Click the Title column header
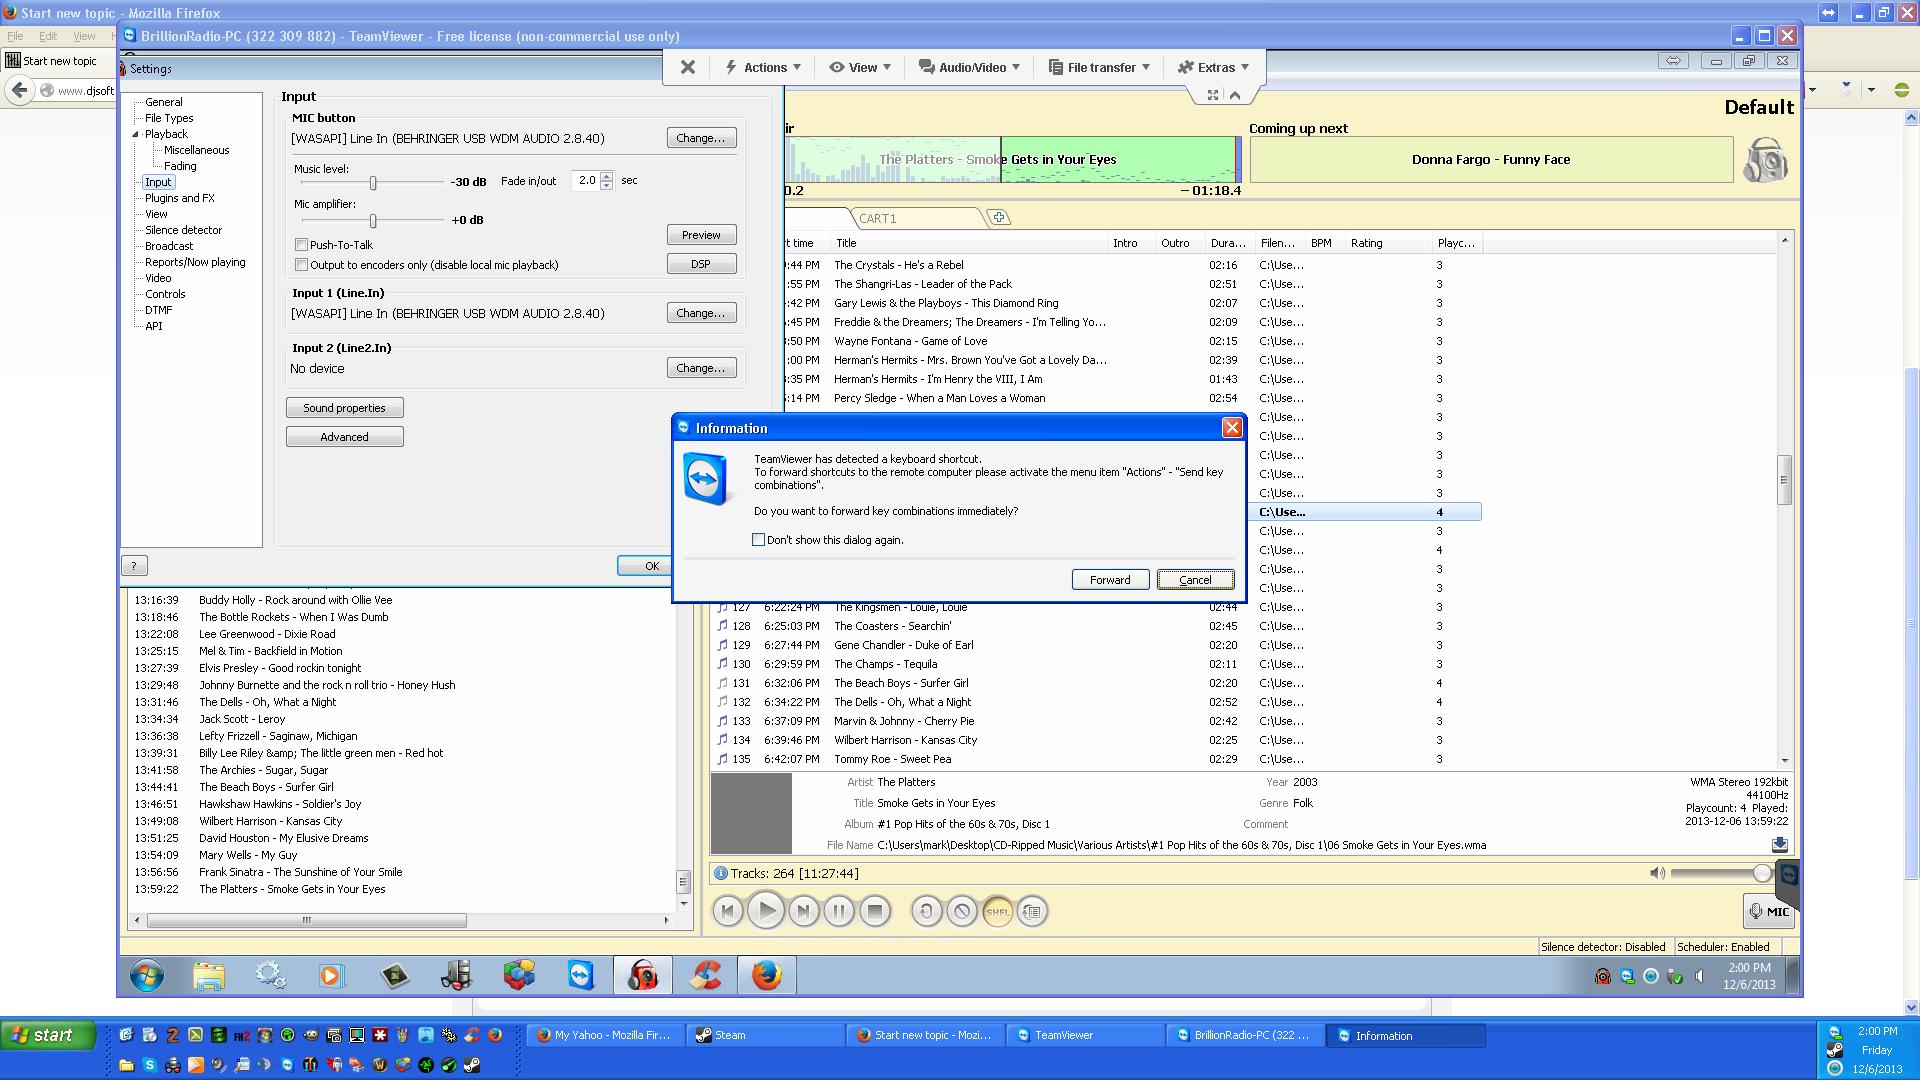 970,243
